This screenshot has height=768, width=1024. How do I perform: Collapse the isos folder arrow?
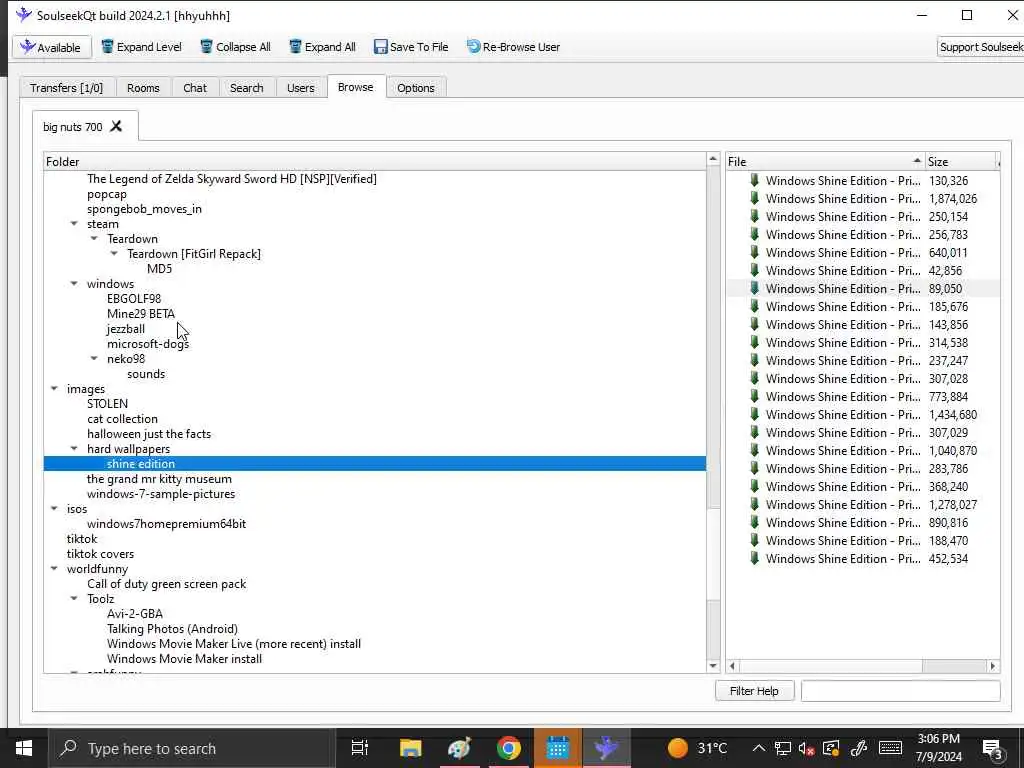54,509
